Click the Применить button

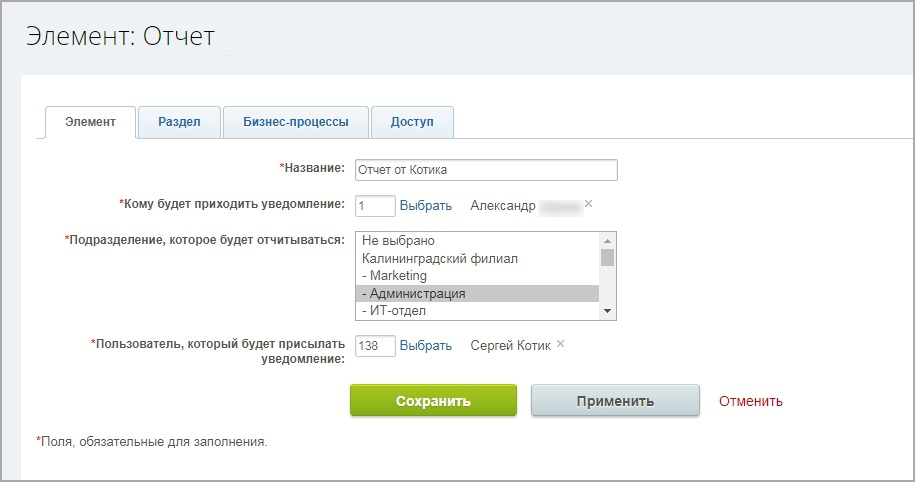pos(615,401)
